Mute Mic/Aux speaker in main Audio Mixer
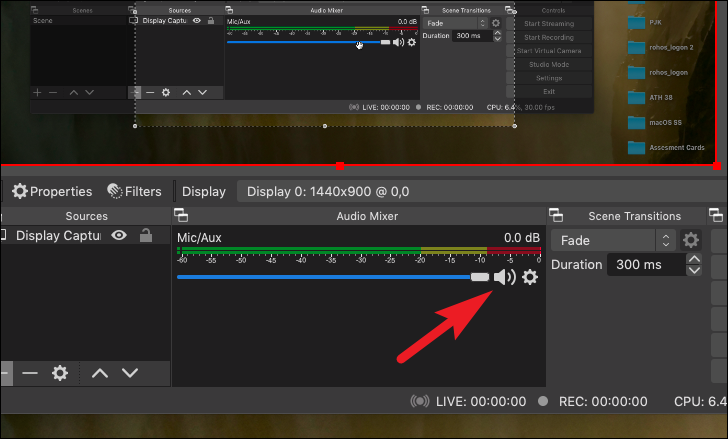728x439 pixels. tap(505, 277)
